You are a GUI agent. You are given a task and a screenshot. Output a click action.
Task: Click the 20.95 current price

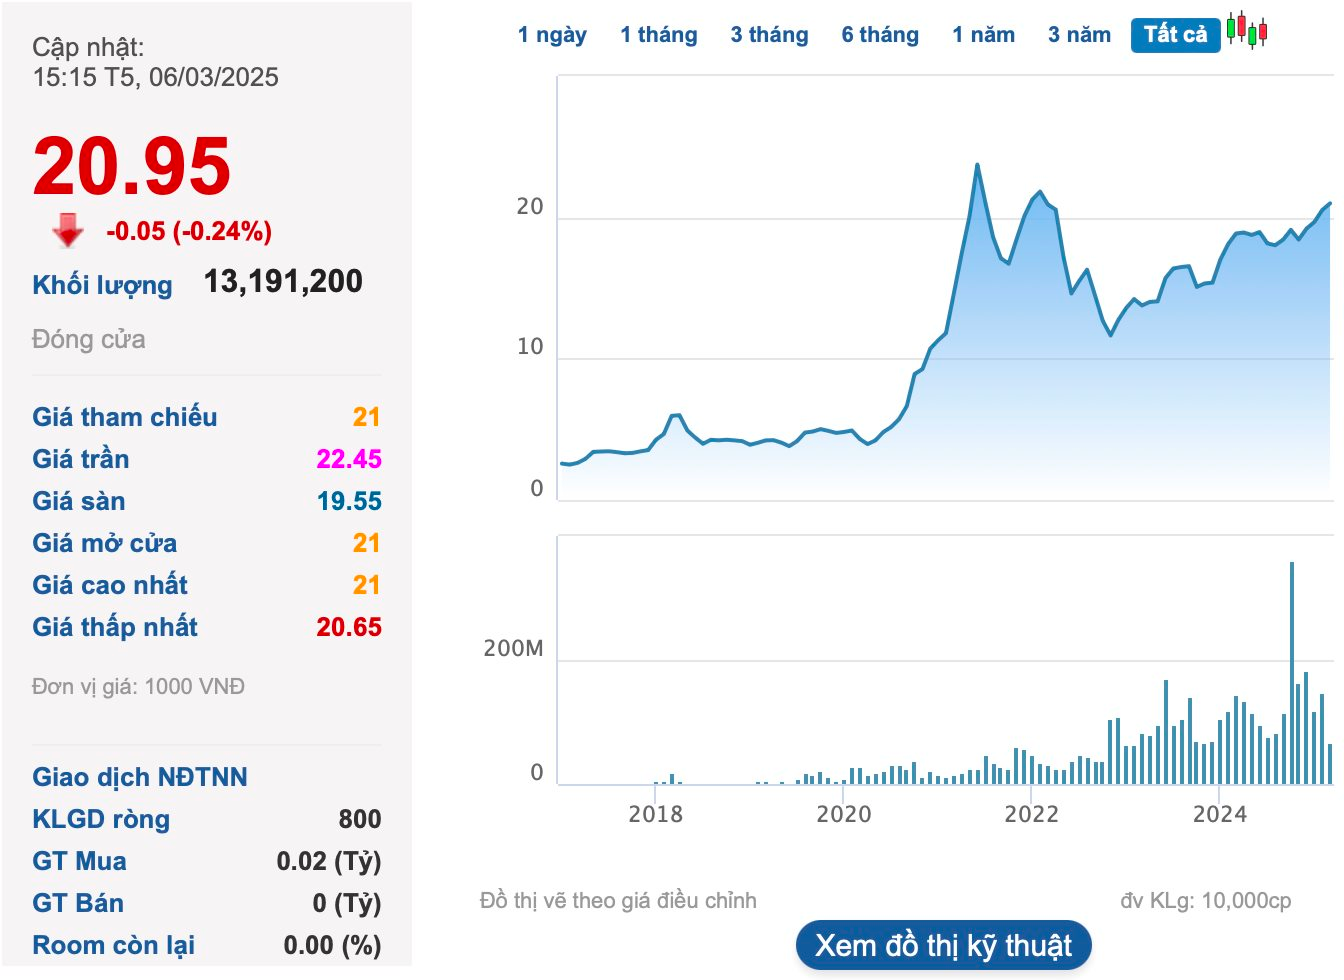(132, 166)
